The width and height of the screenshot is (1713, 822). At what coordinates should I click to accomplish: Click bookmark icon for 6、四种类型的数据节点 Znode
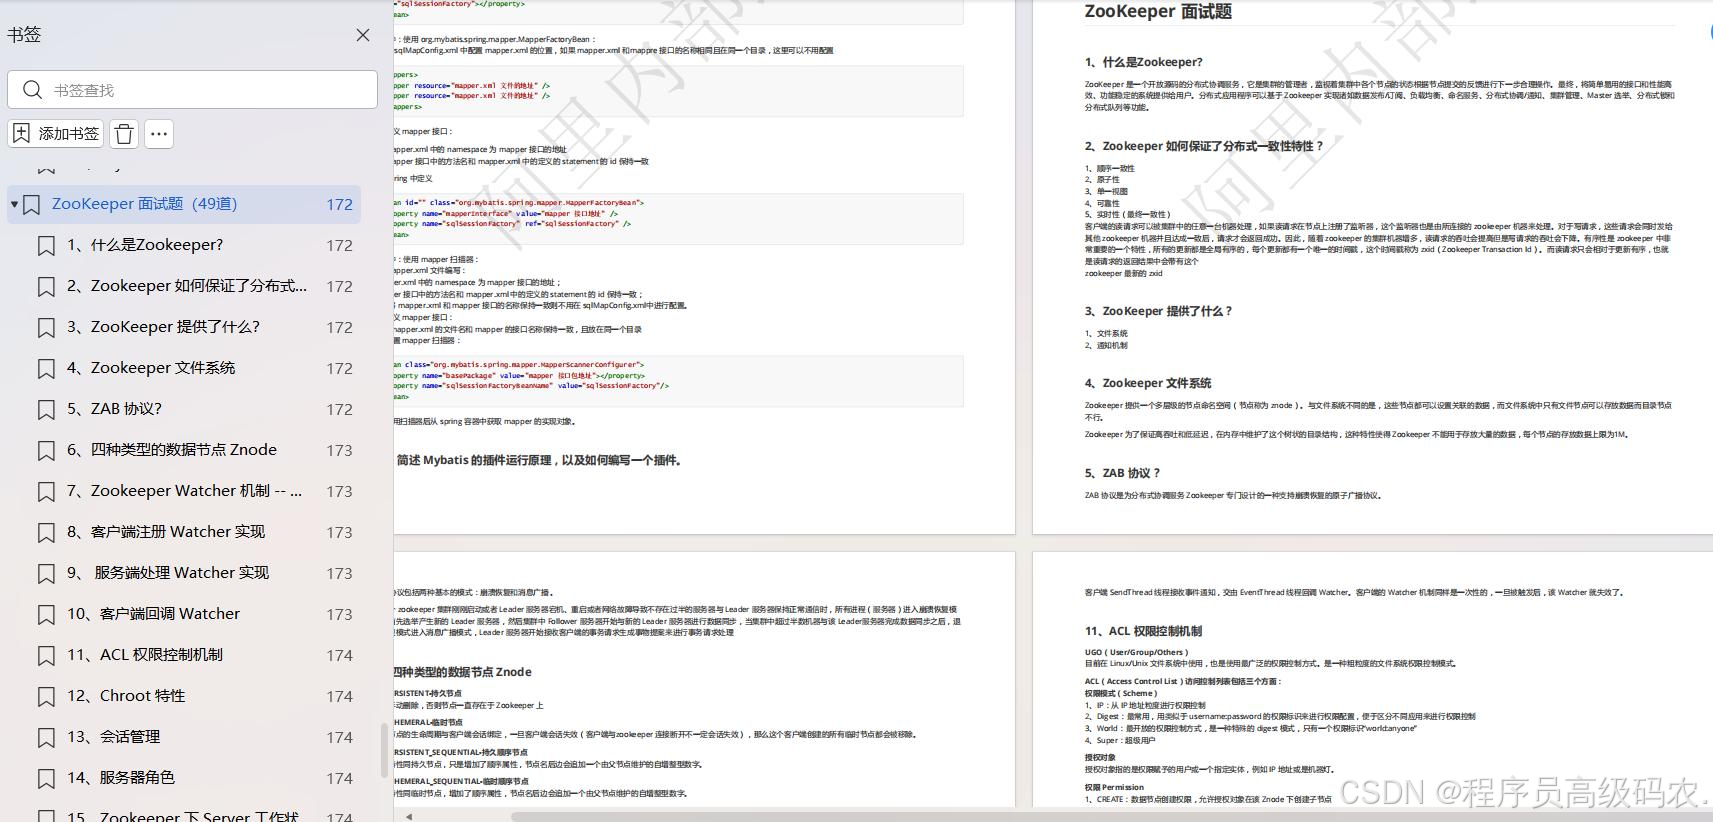46,451
